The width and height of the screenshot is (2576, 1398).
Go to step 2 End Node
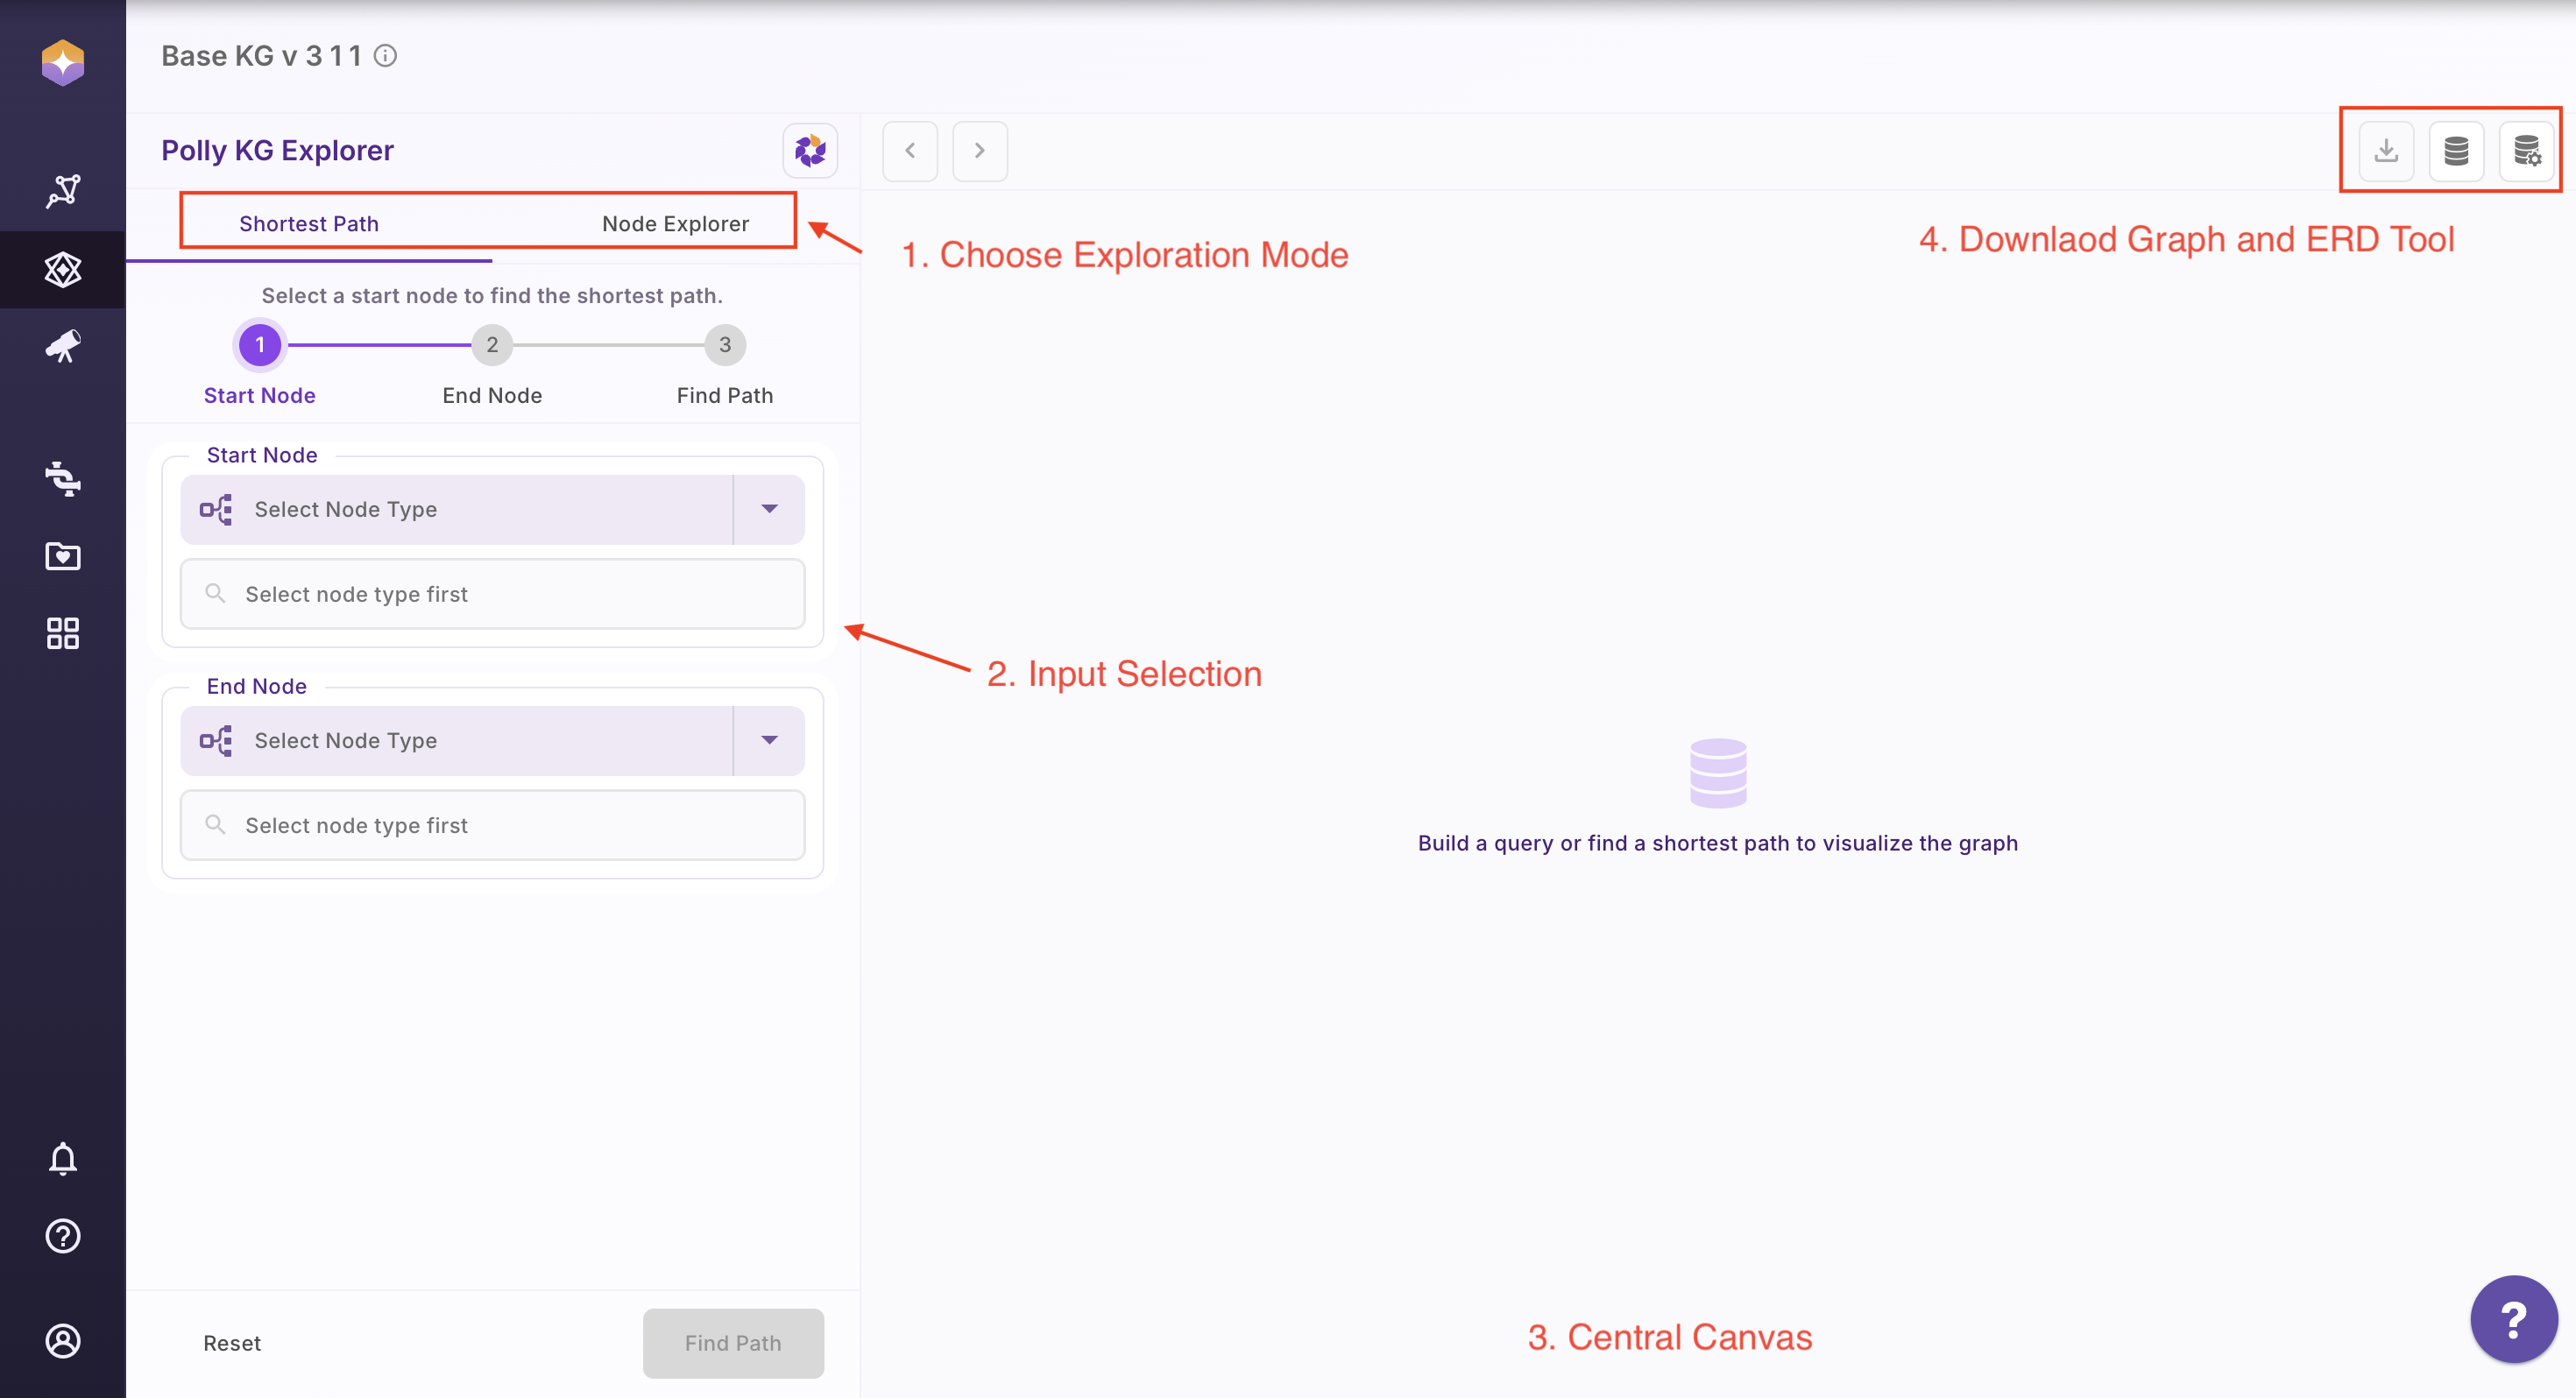pyautogui.click(x=492, y=345)
